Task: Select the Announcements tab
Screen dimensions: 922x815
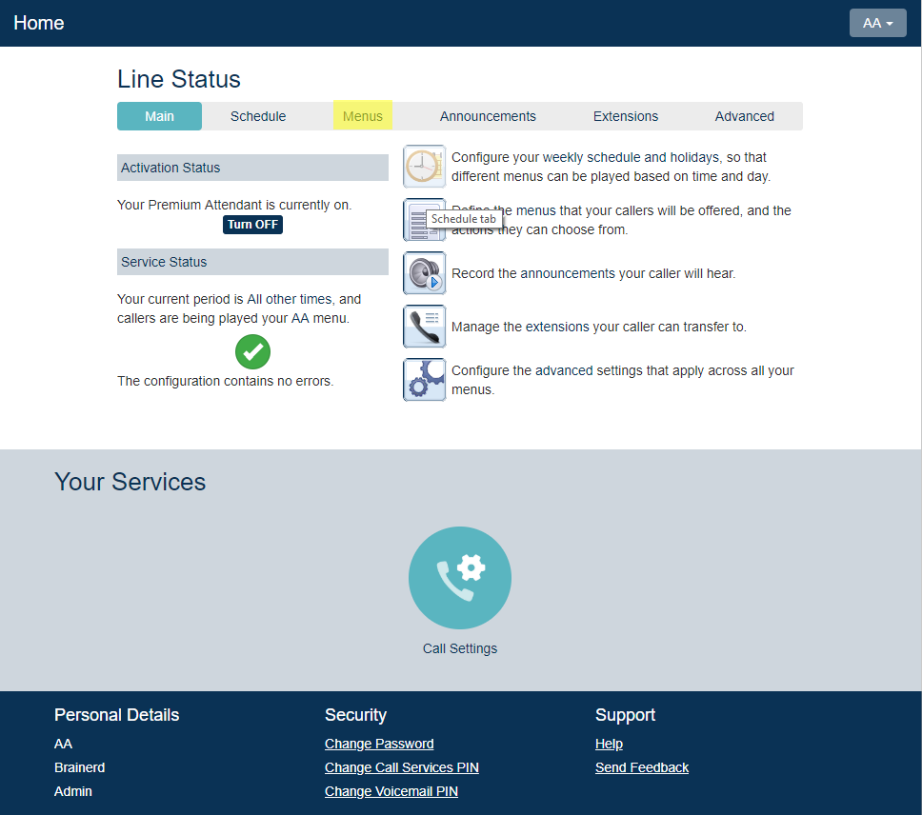Action: pyautogui.click(x=488, y=116)
